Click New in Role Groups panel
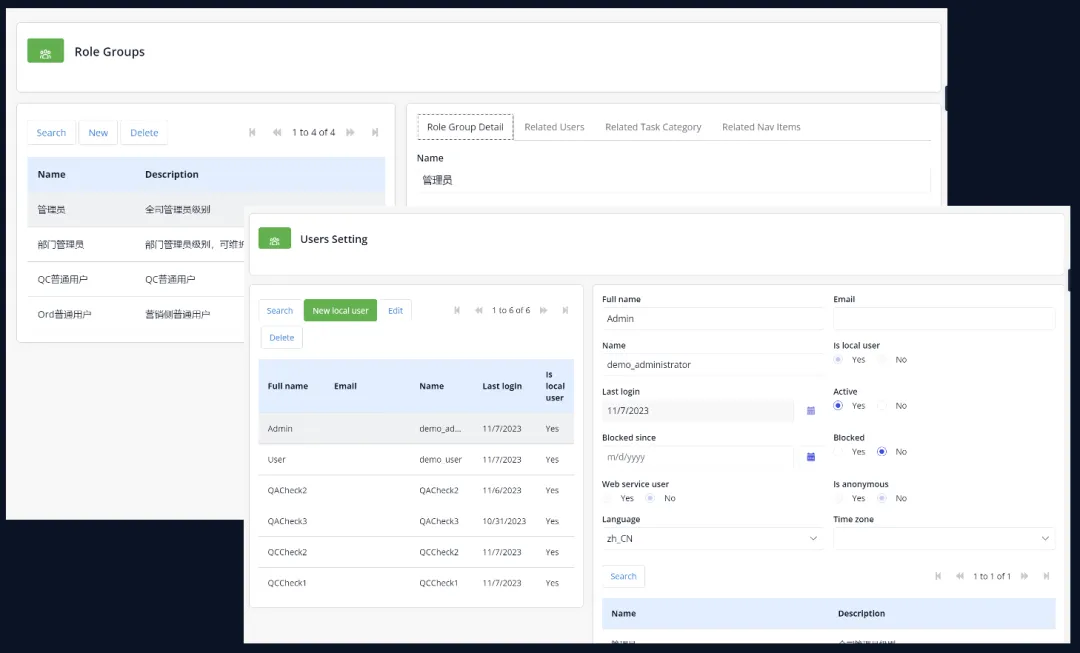 tap(98, 132)
